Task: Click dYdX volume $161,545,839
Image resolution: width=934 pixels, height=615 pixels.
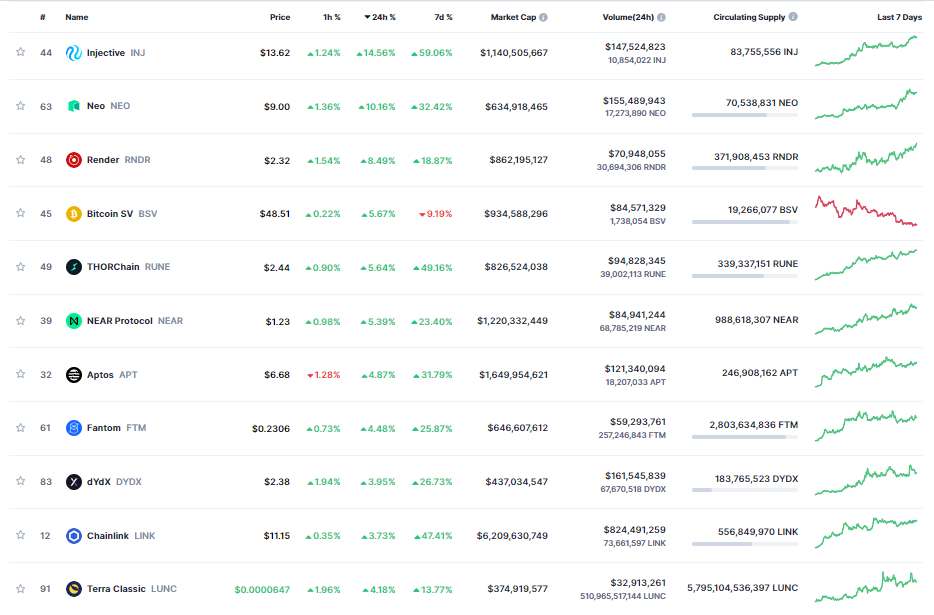Action: [x=635, y=476]
